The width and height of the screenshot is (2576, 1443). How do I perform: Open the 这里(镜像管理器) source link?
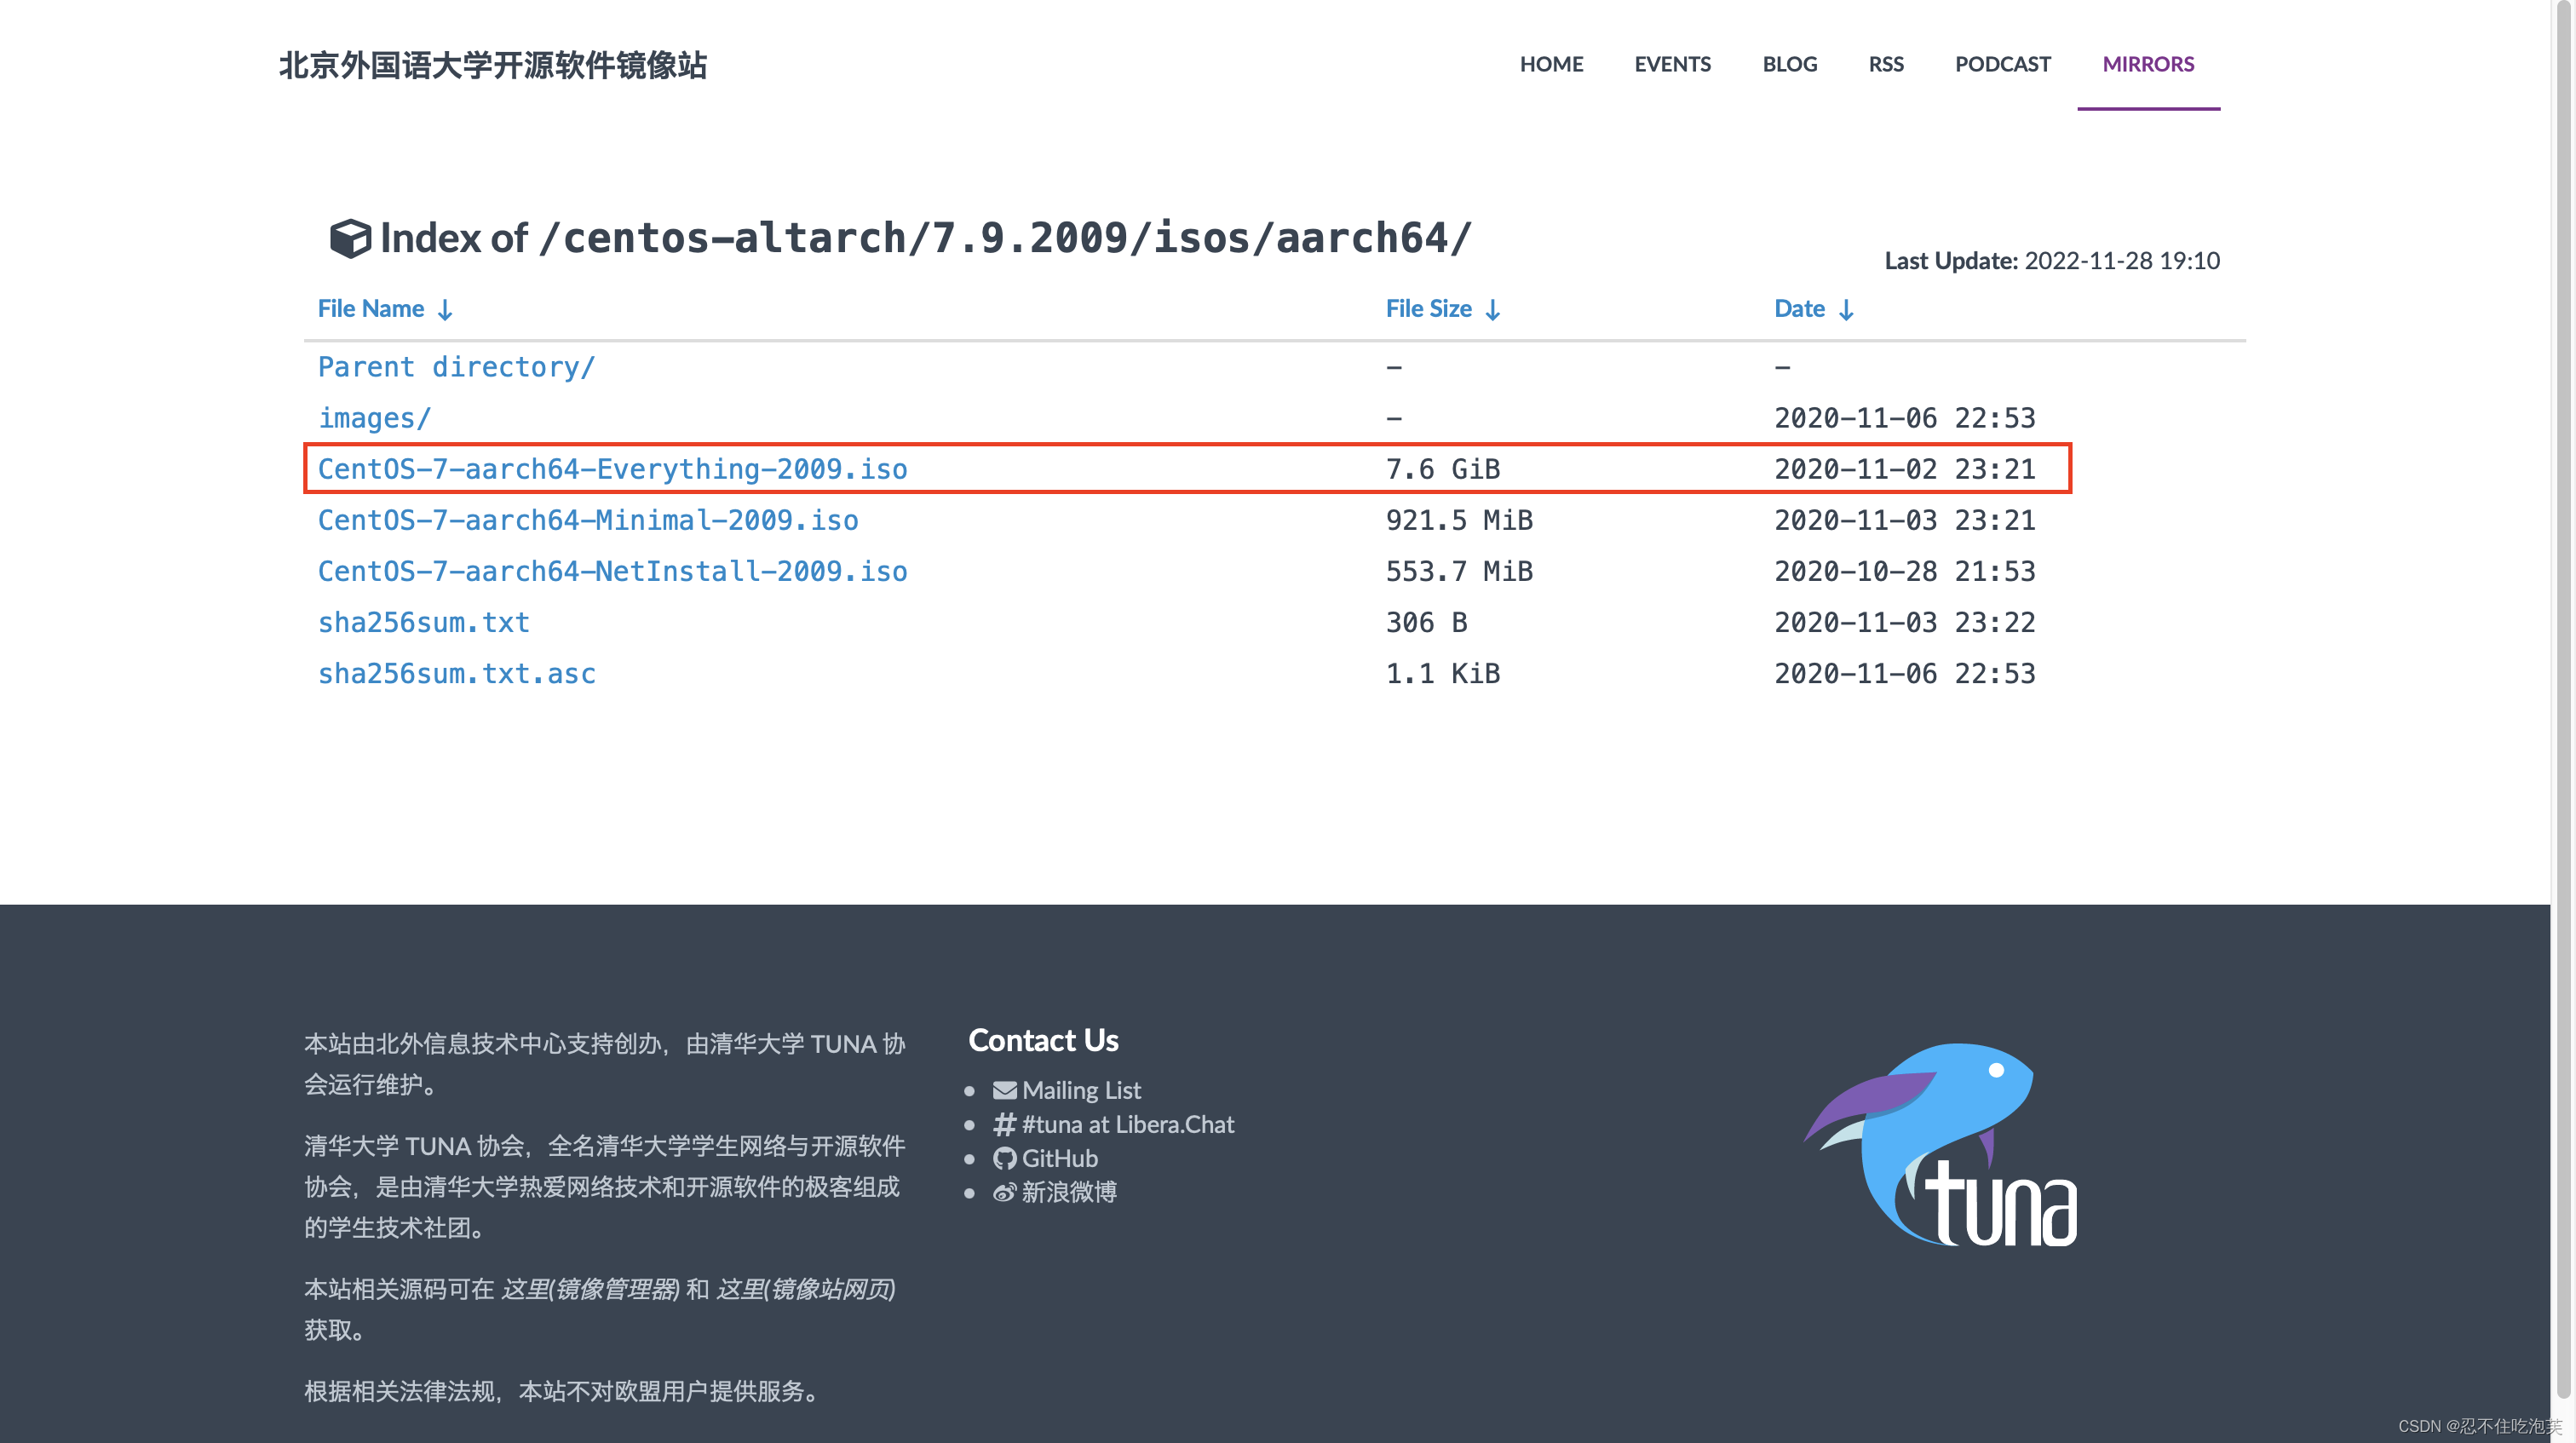[x=590, y=1289]
